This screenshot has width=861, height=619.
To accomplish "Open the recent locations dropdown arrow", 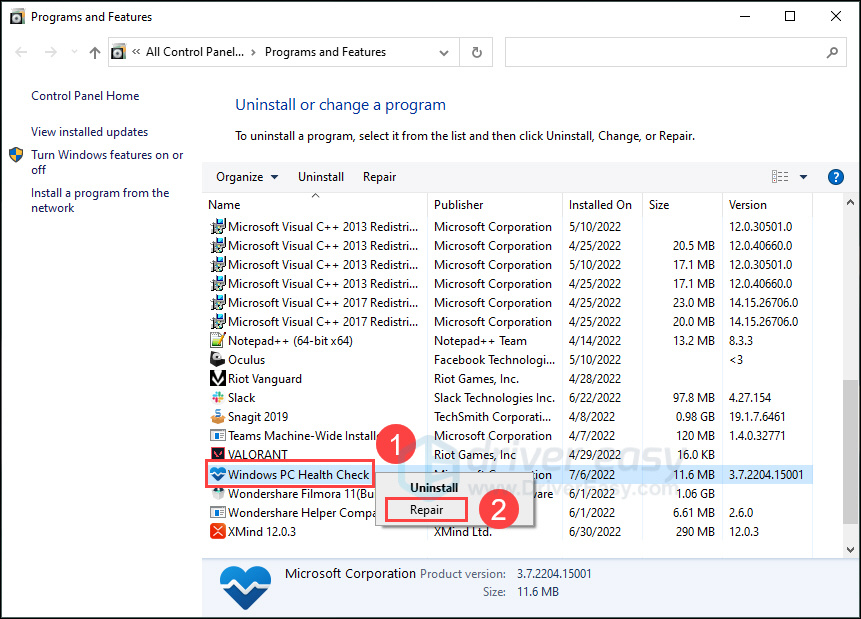I will tap(74, 52).
